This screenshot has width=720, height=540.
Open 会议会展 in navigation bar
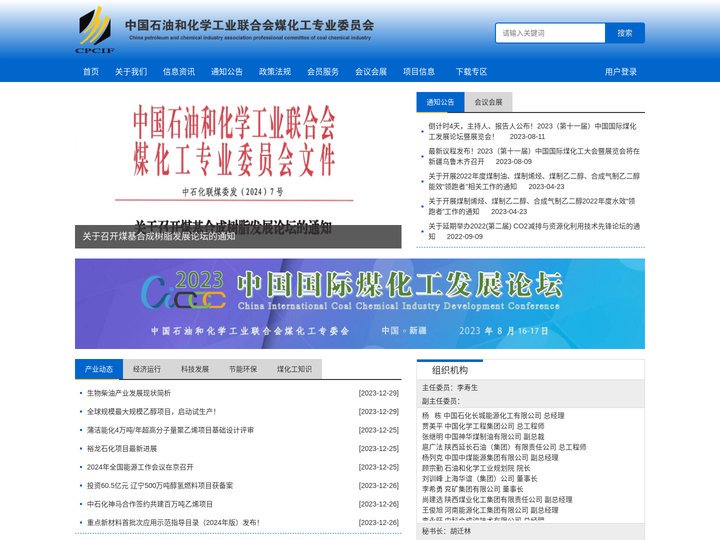371,72
